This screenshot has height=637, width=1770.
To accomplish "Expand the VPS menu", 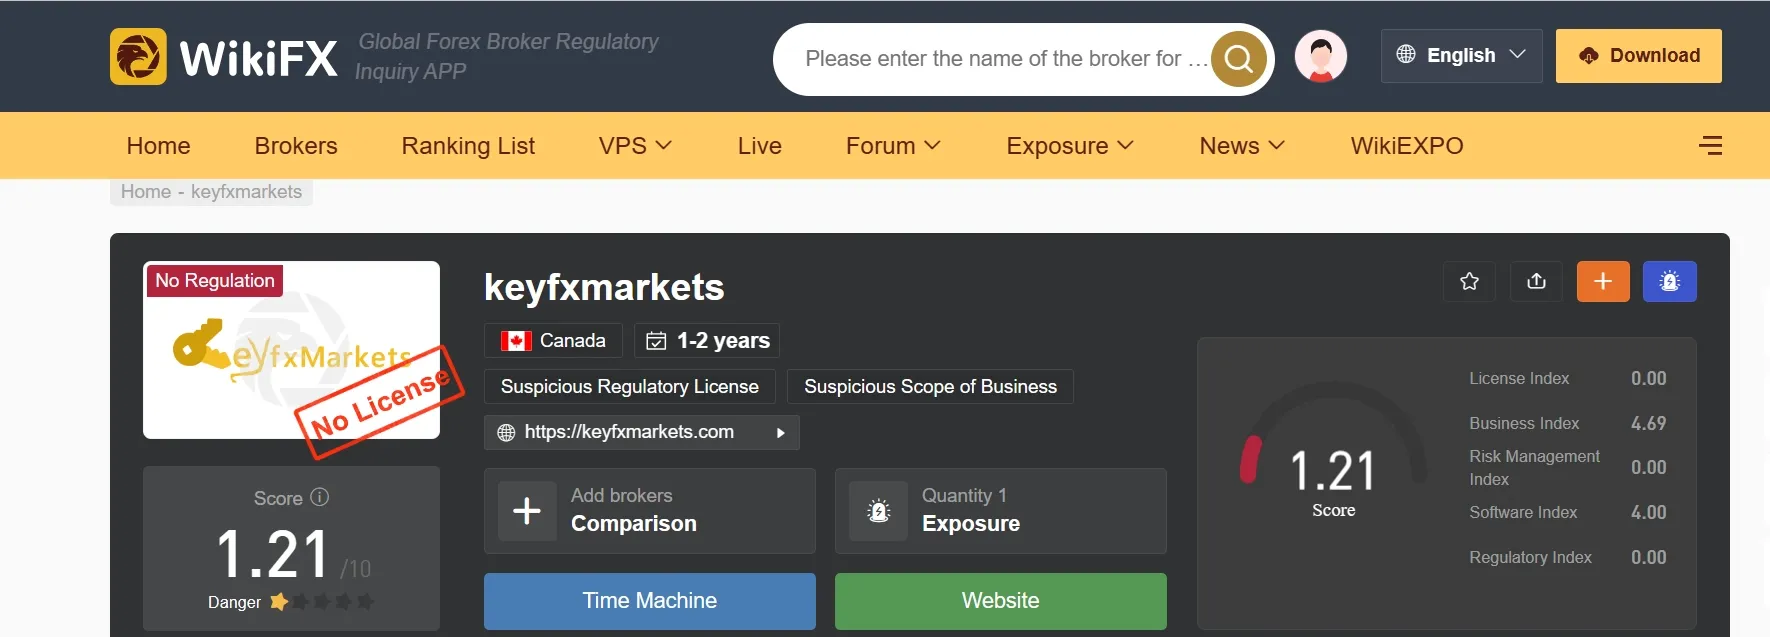I will 635,146.
